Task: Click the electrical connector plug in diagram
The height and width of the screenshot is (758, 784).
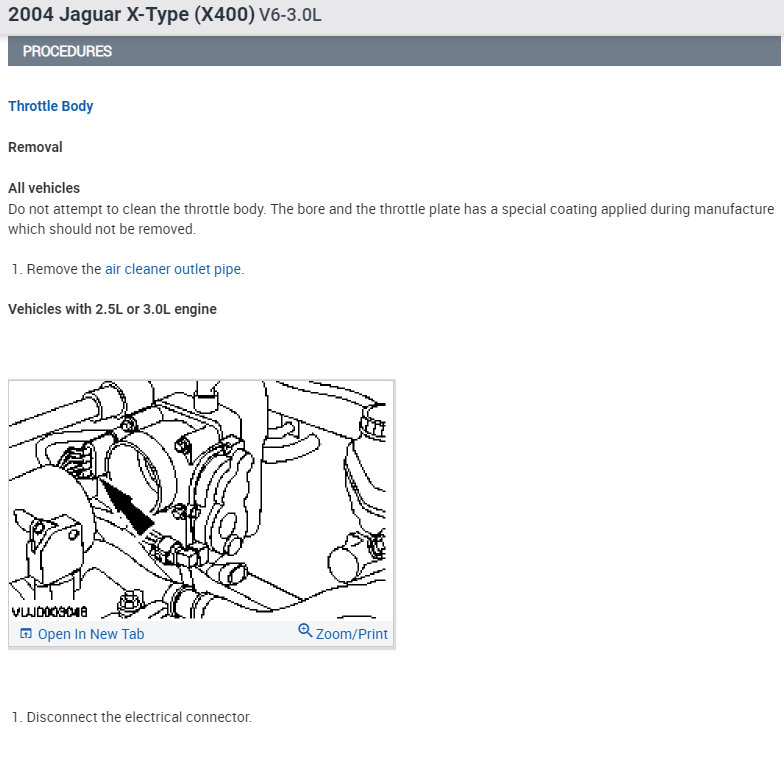Action: [x=79, y=461]
